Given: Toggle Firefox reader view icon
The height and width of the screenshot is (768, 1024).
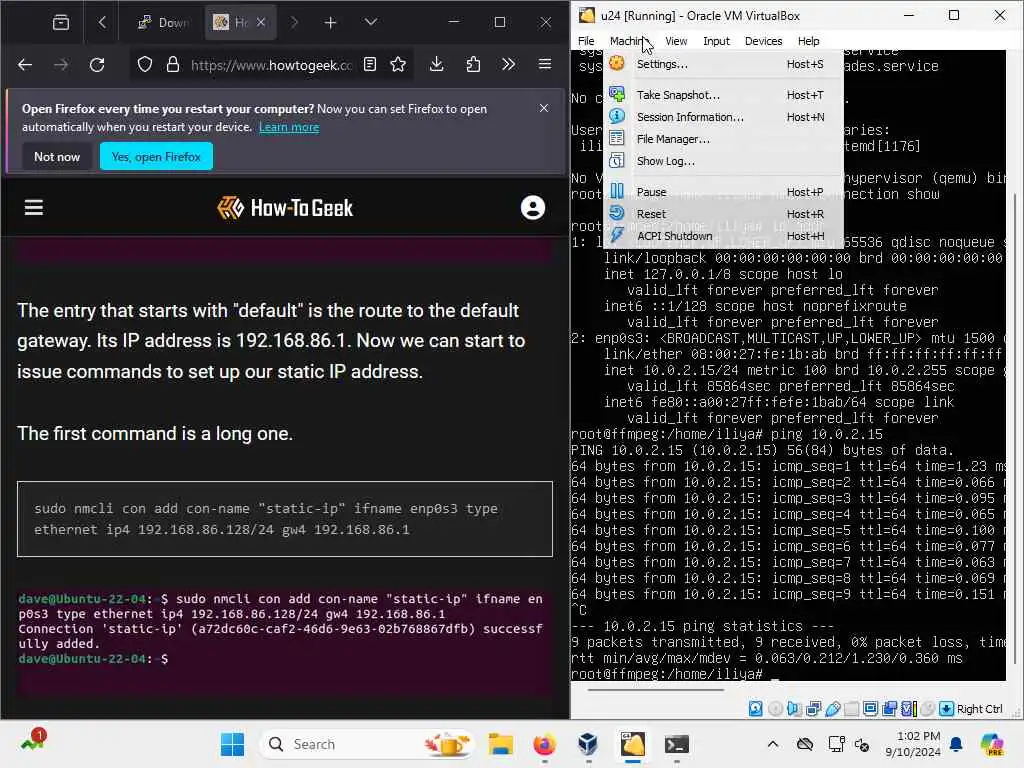Looking at the screenshot, I should [370, 64].
